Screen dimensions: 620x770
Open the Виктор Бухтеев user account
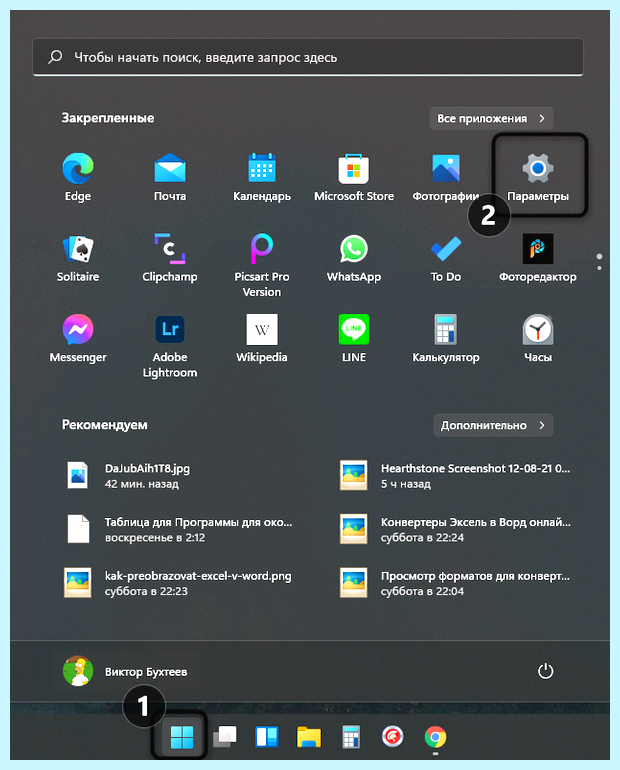tap(125, 671)
